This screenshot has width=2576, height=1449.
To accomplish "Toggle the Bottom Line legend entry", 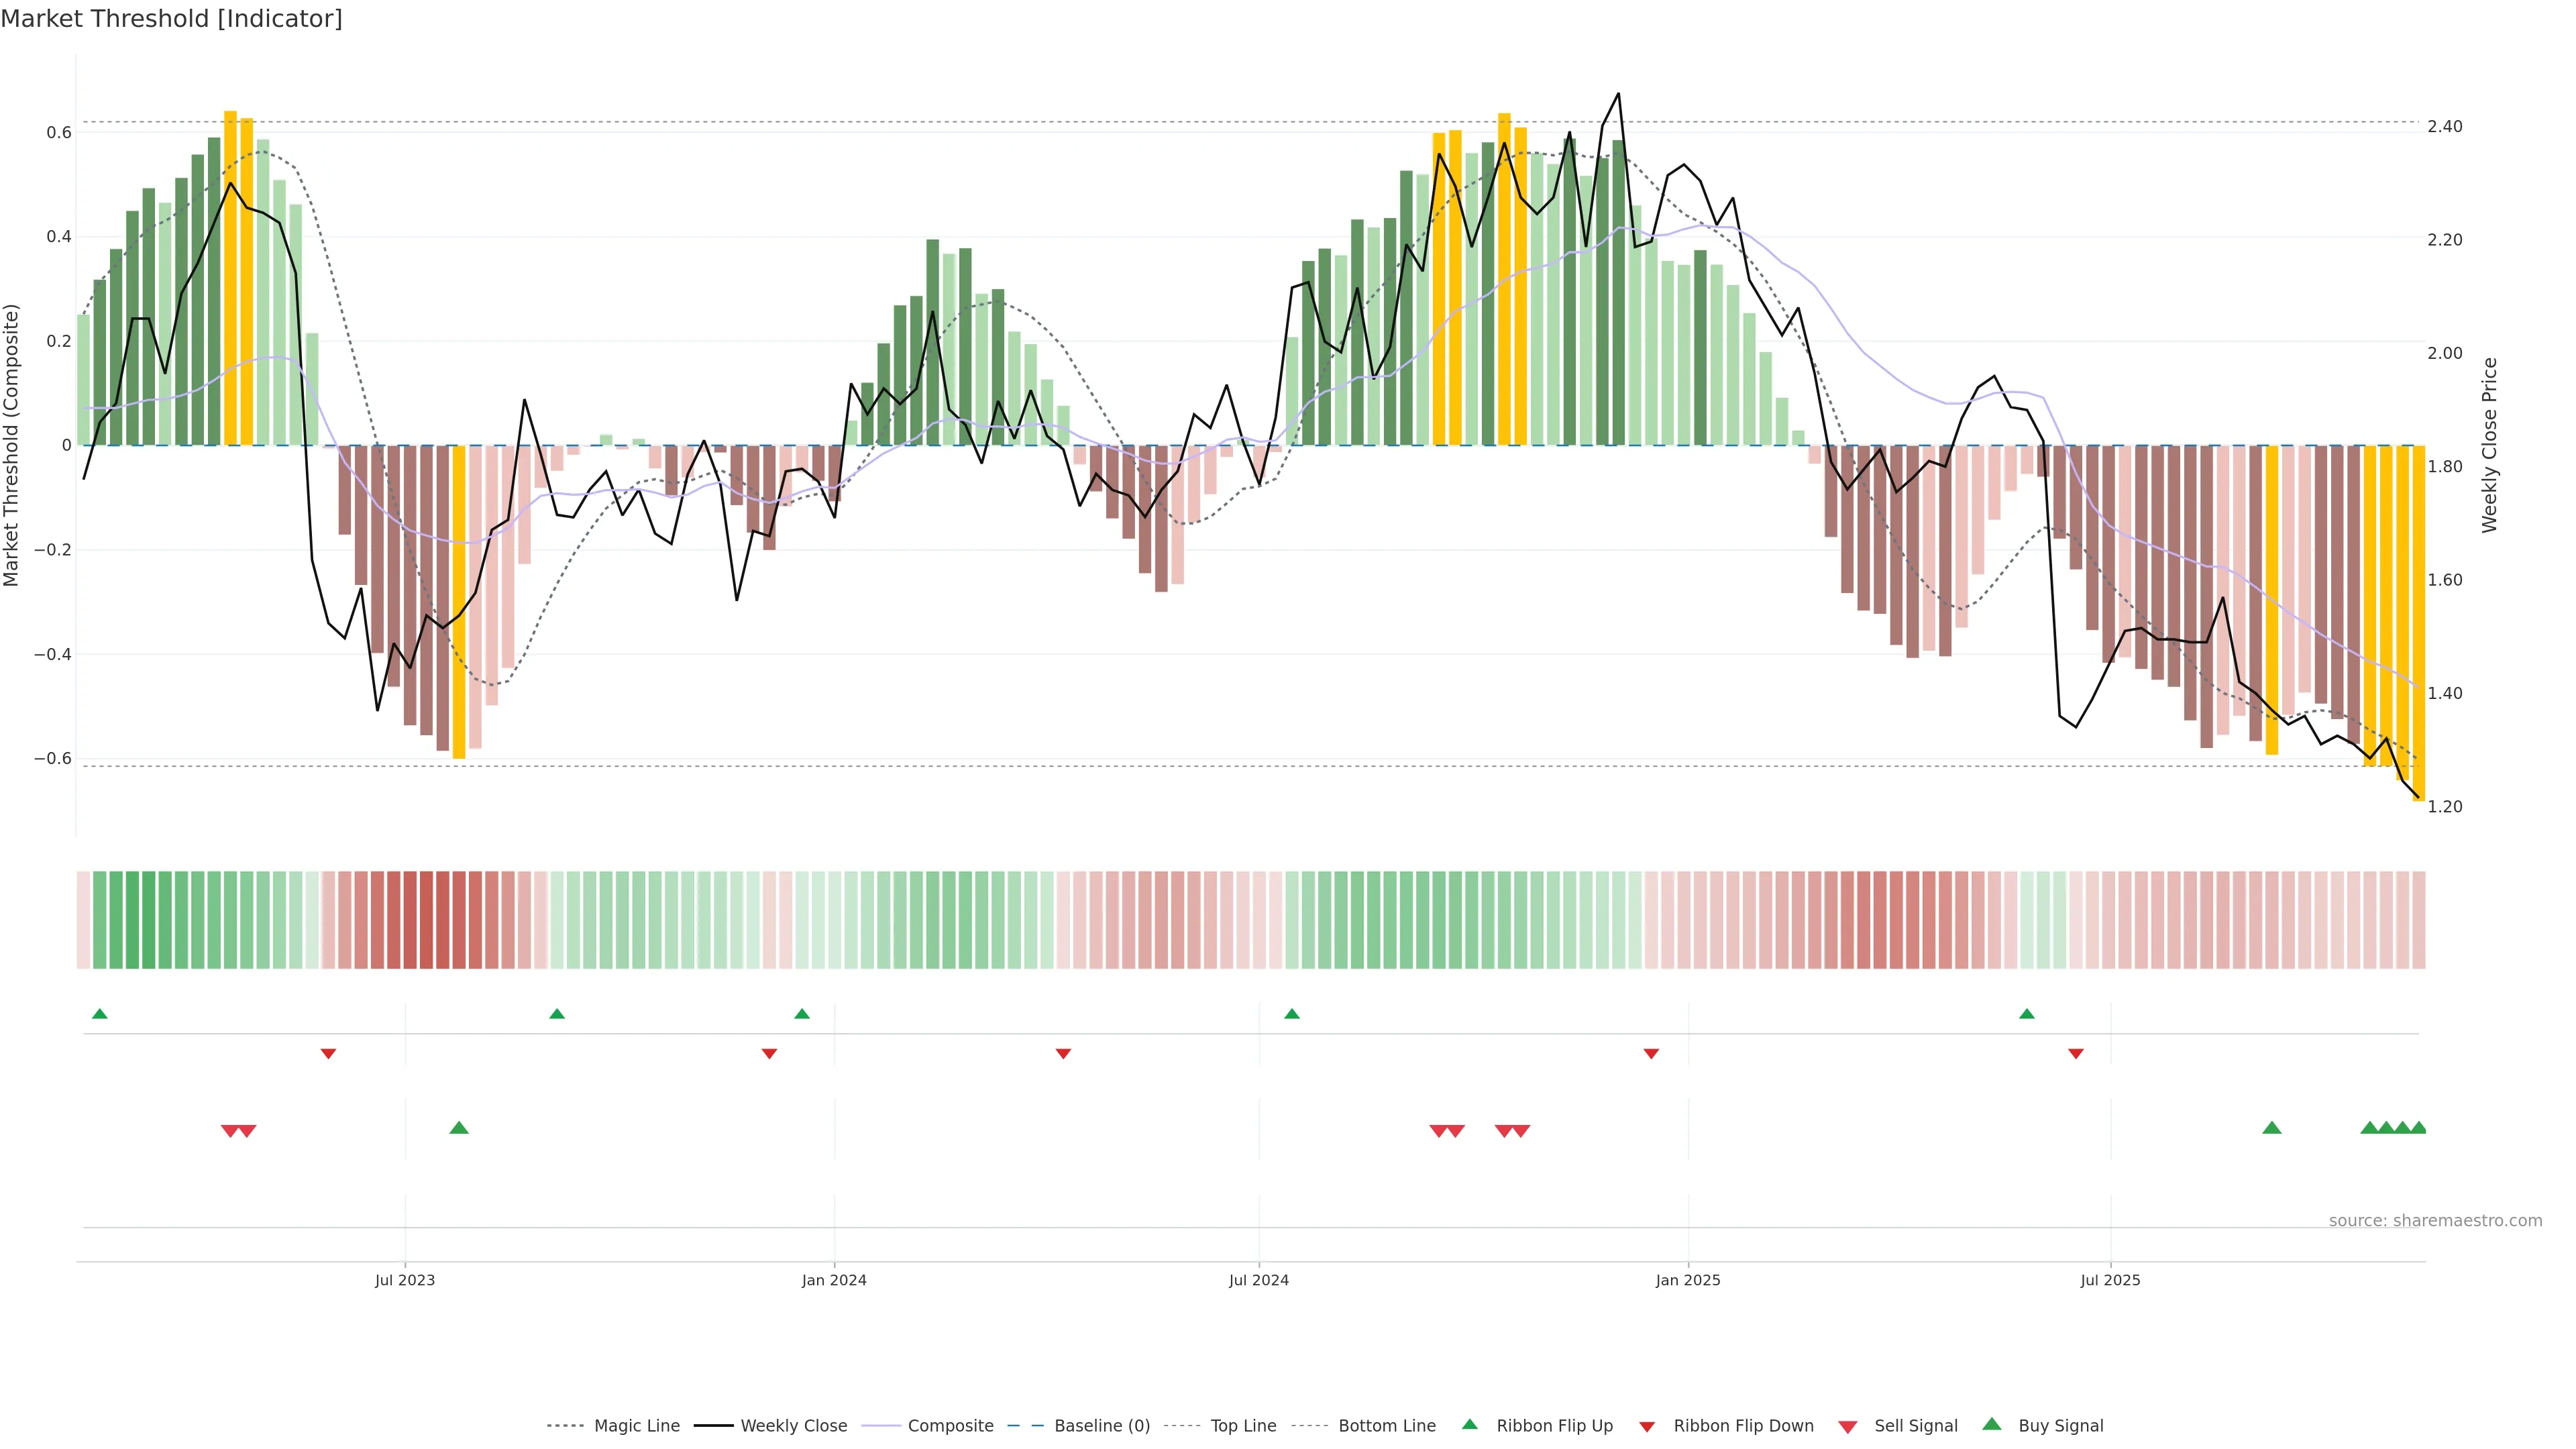I will 1386,1426.
